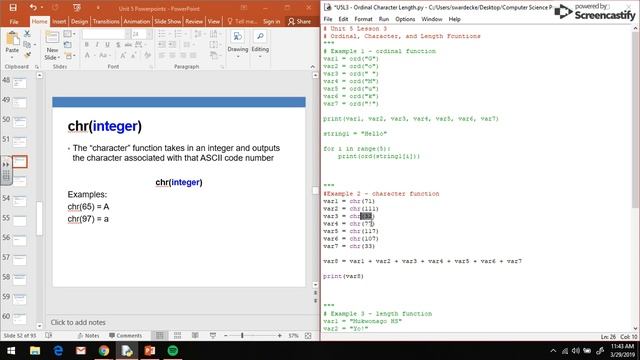This screenshot has height=360, width=640.
Task: Open the Windows Start menu
Action: 11,351
